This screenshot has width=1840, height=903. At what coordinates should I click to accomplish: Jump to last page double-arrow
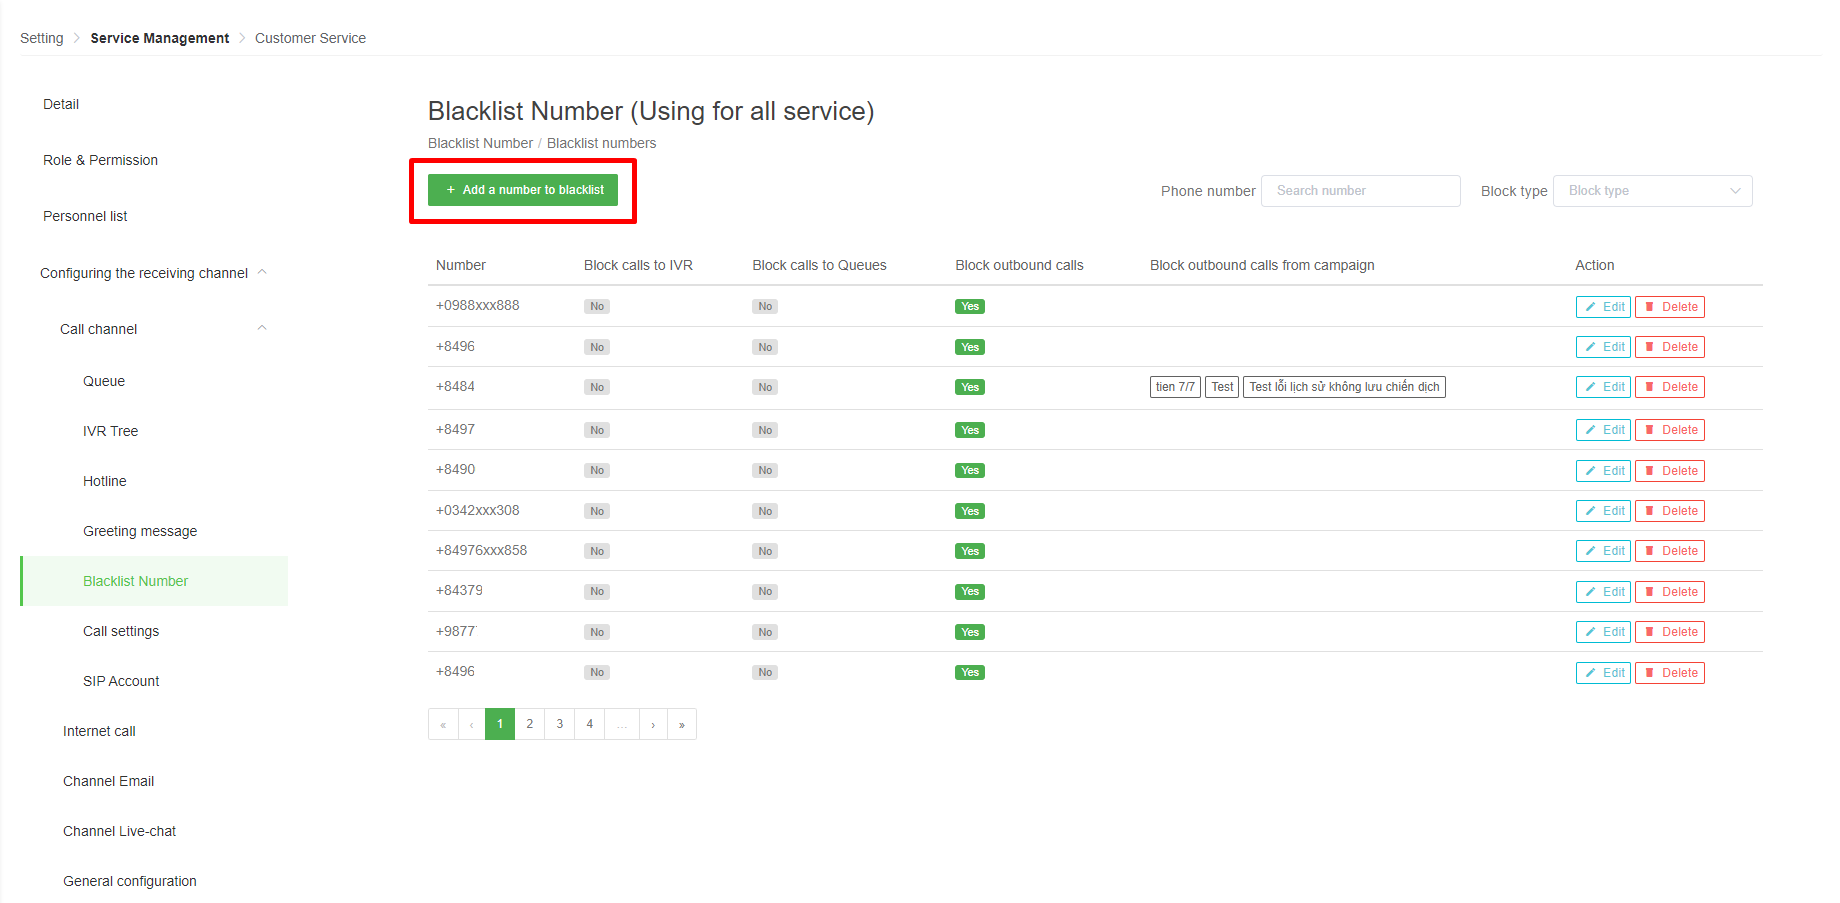point(682,724)
